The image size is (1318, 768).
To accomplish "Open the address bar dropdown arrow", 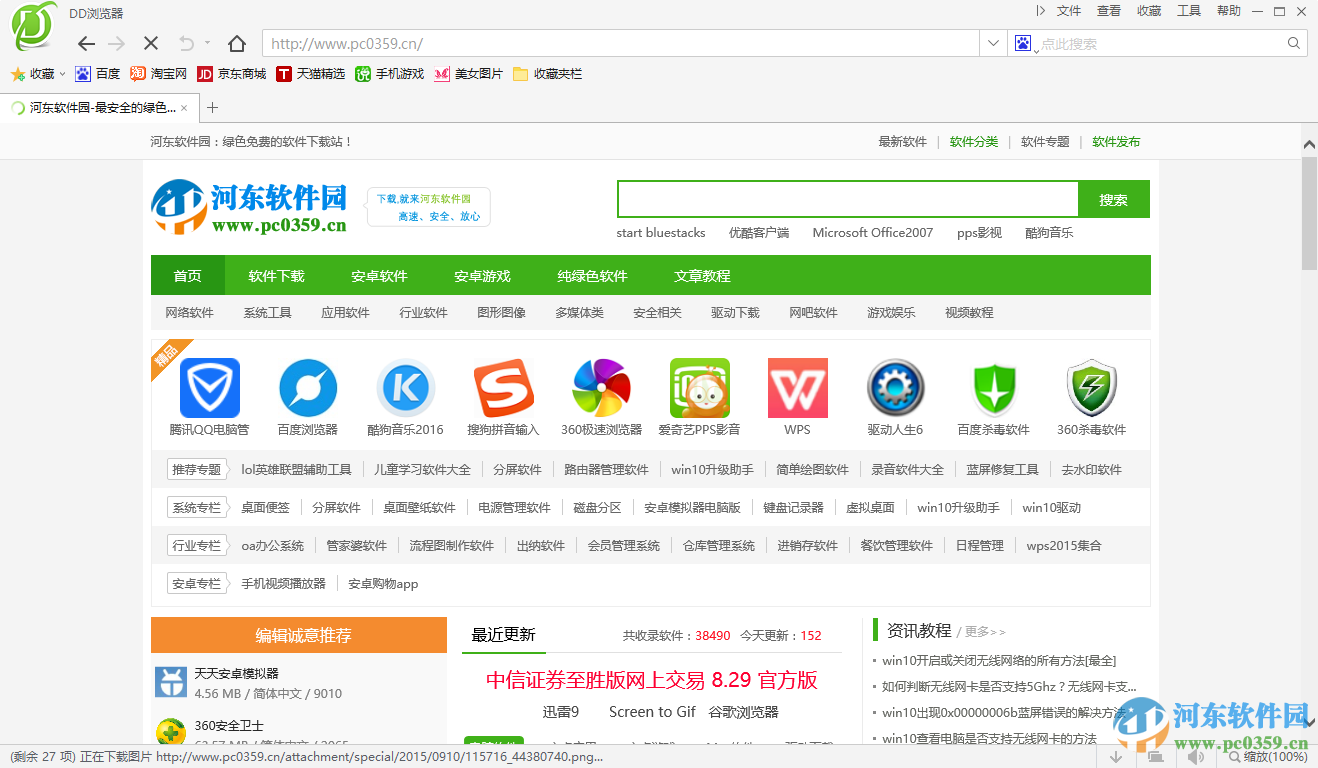I will click(992, 43).
